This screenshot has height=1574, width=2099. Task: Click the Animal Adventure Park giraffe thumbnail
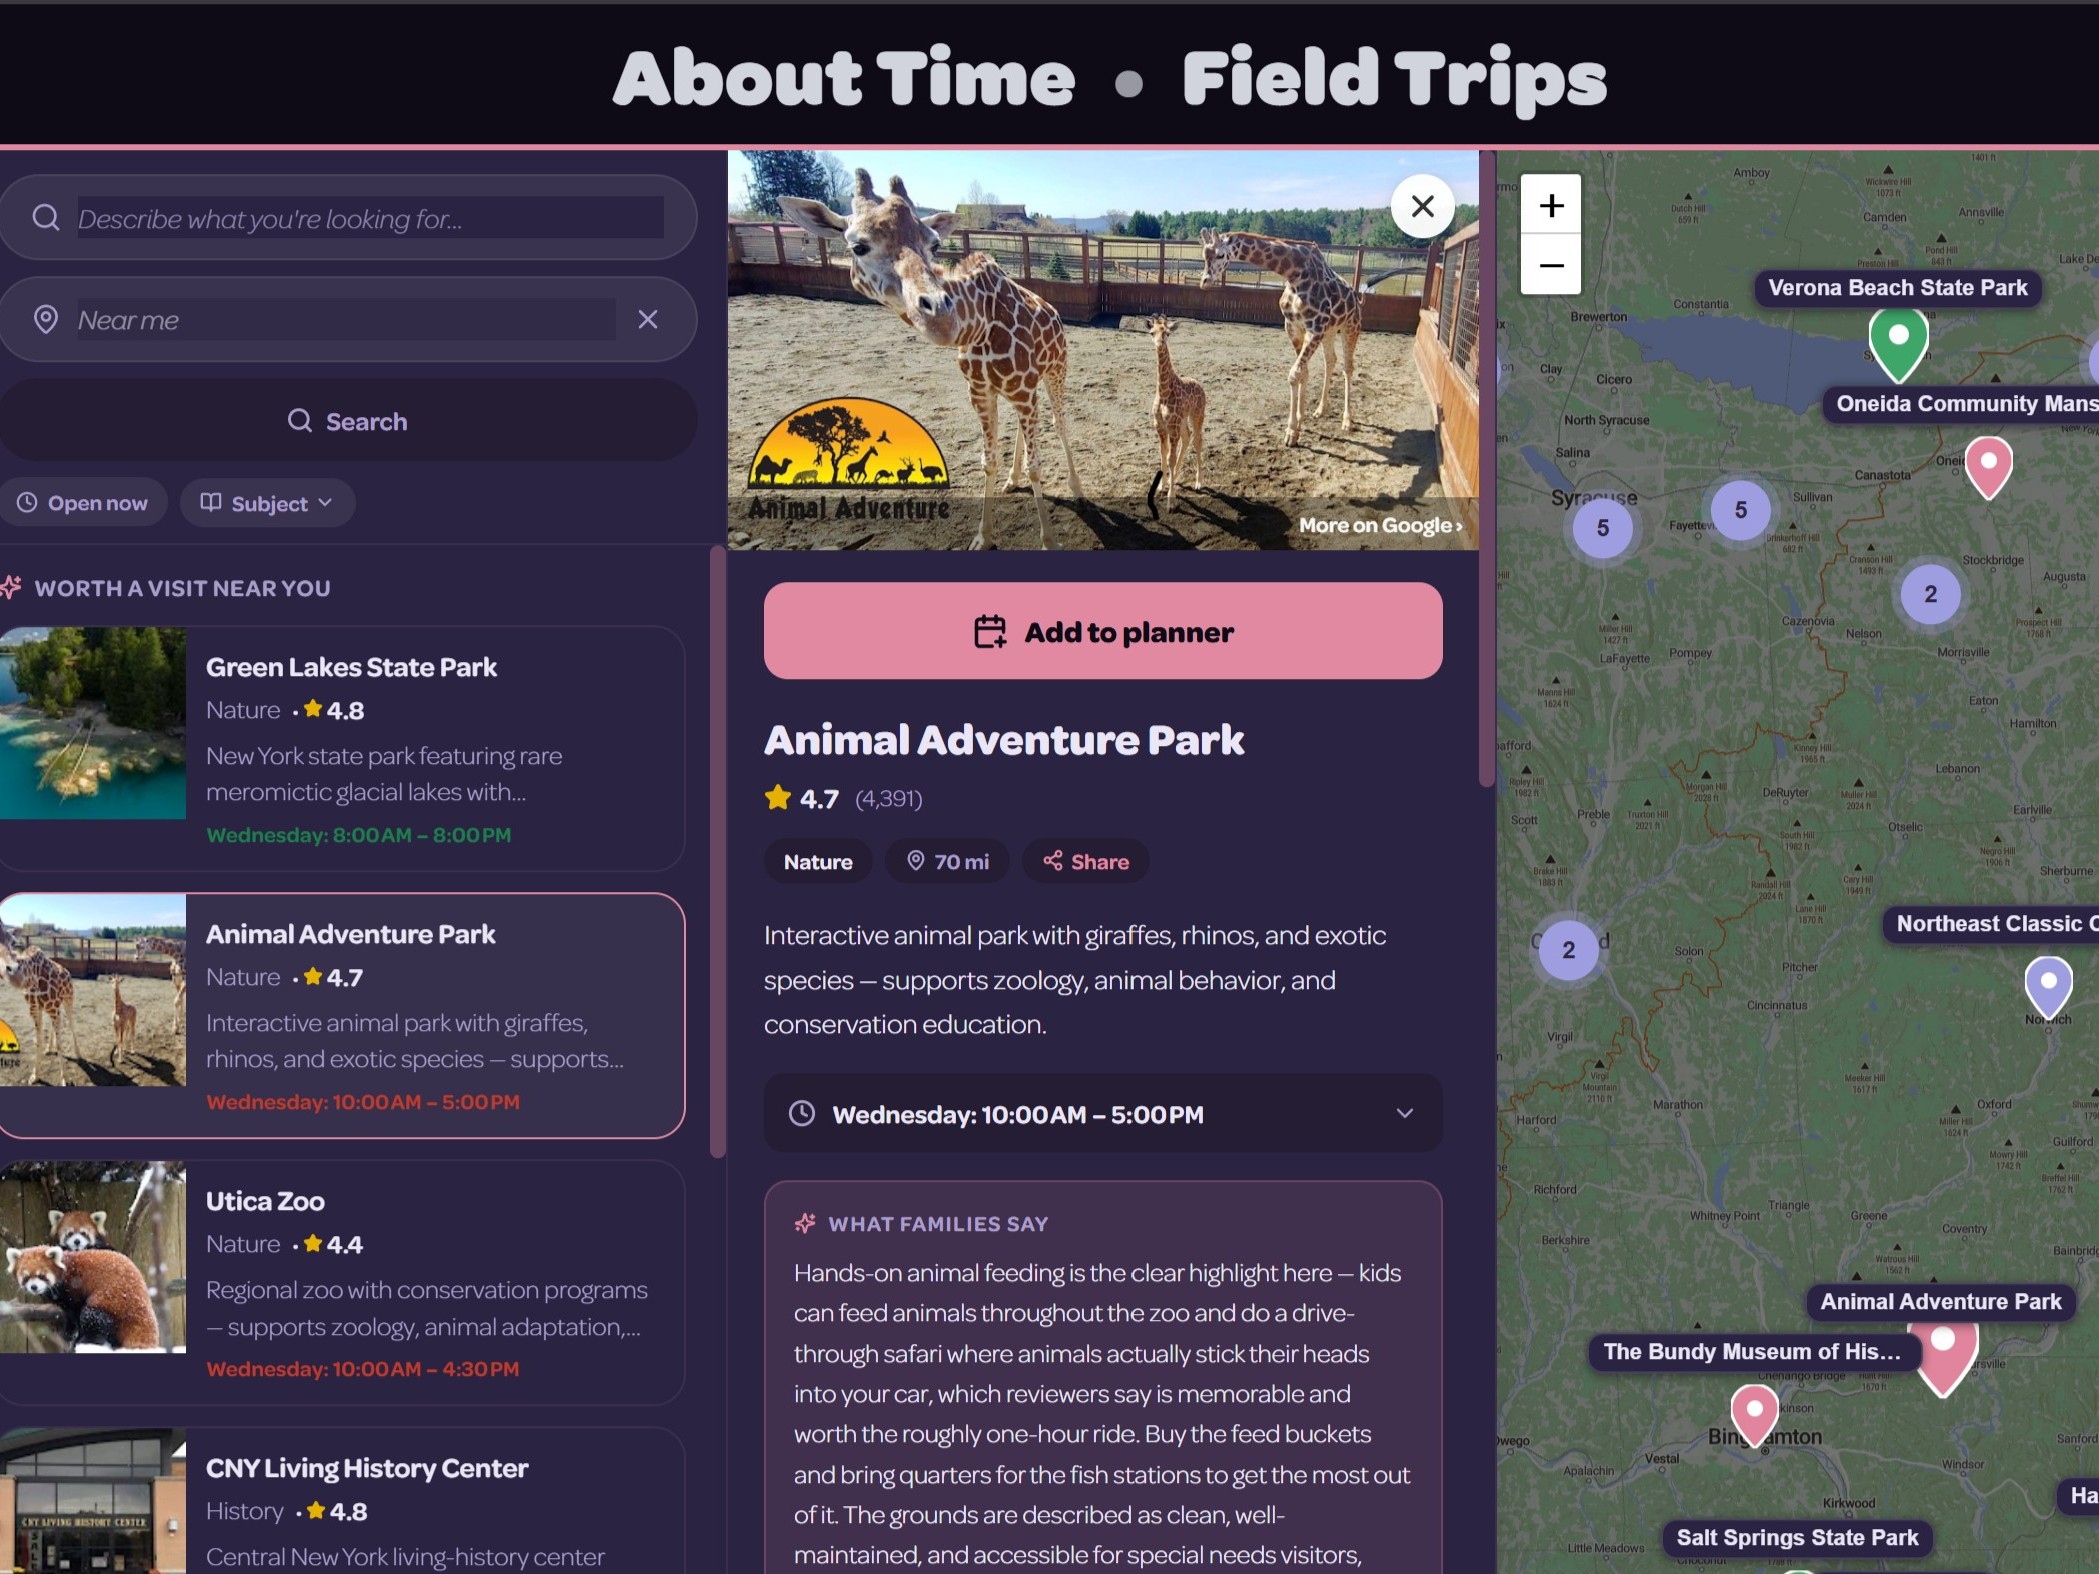coord(93,990)
